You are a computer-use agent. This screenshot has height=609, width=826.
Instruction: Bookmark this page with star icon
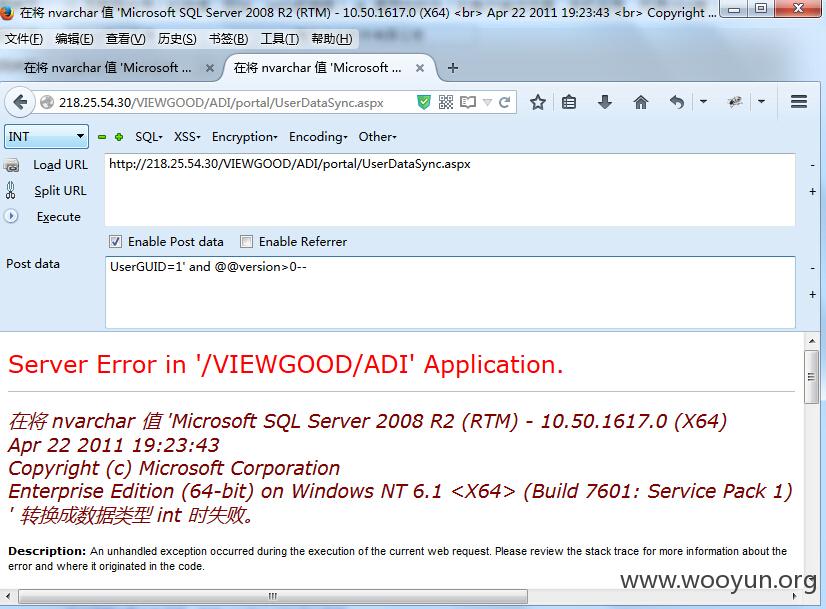tap(537, 102)
